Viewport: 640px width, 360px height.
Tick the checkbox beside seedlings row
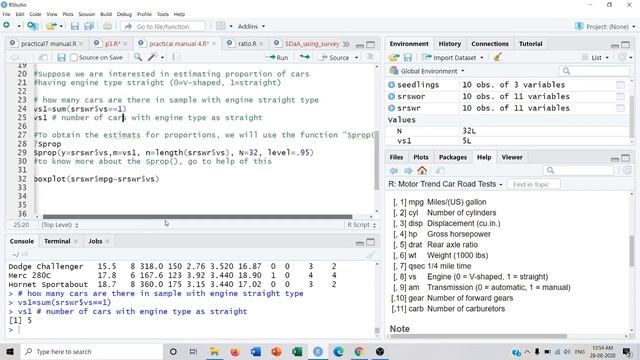click(x=620, y=85)
